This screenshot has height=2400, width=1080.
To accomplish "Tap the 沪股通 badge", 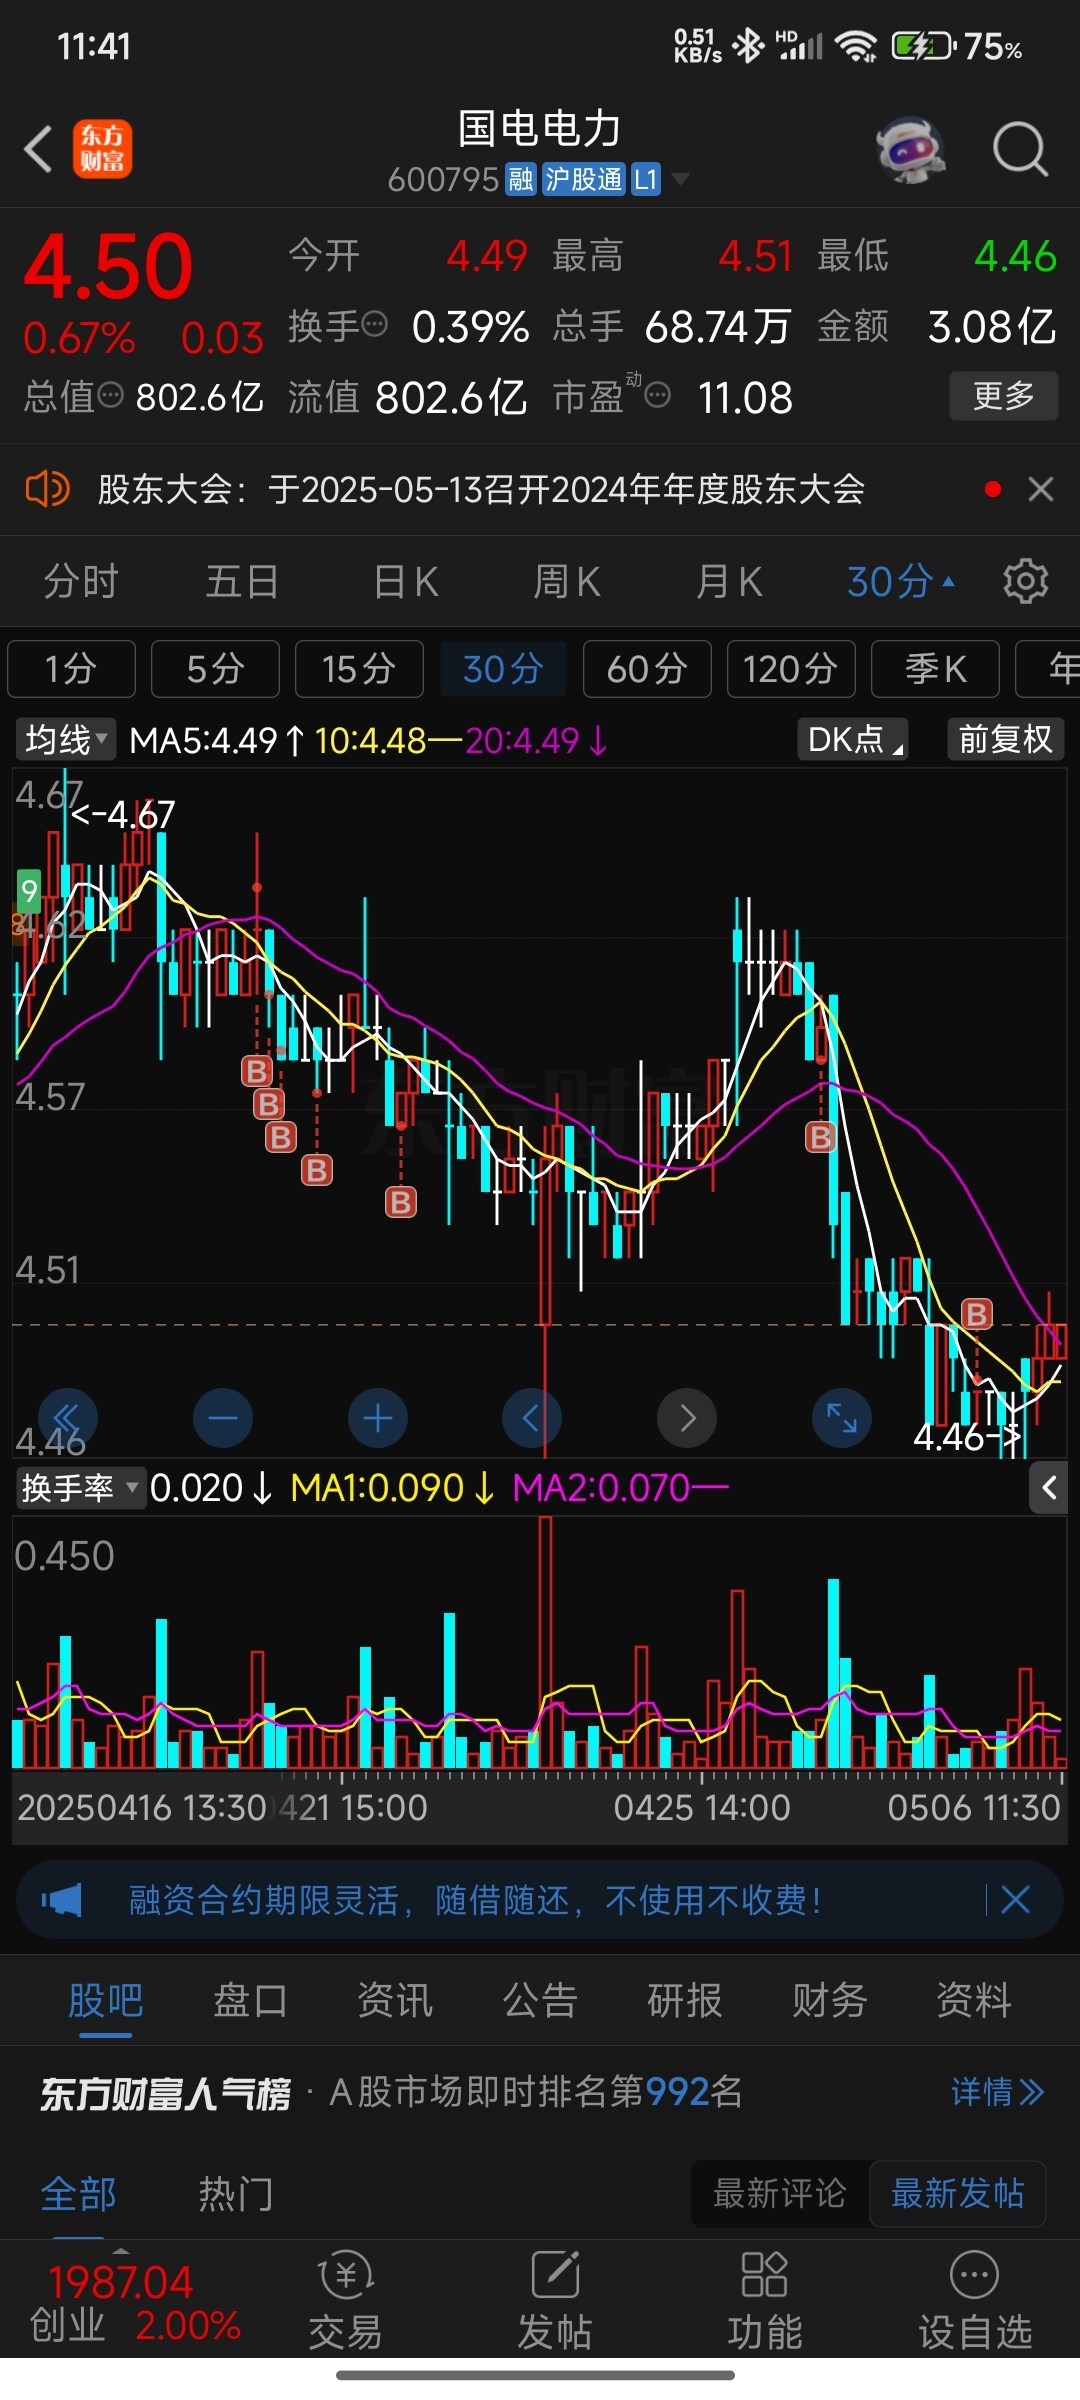I will (x=583, y=179).
